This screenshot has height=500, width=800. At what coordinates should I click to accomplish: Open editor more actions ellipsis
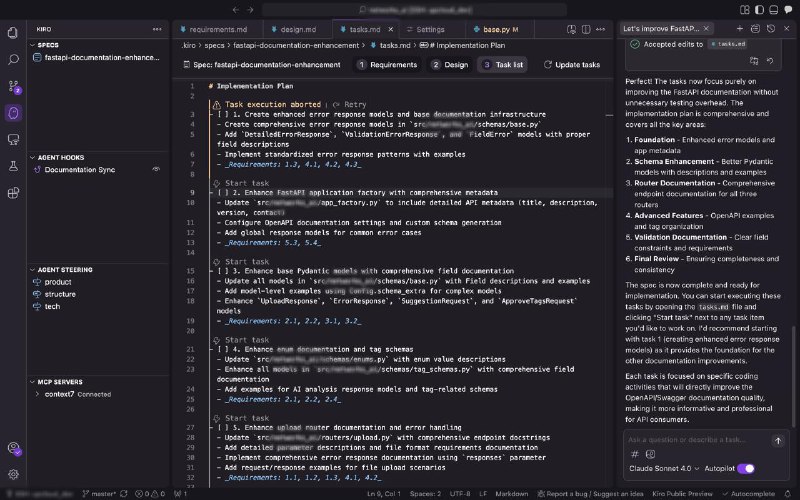(601, 30)
